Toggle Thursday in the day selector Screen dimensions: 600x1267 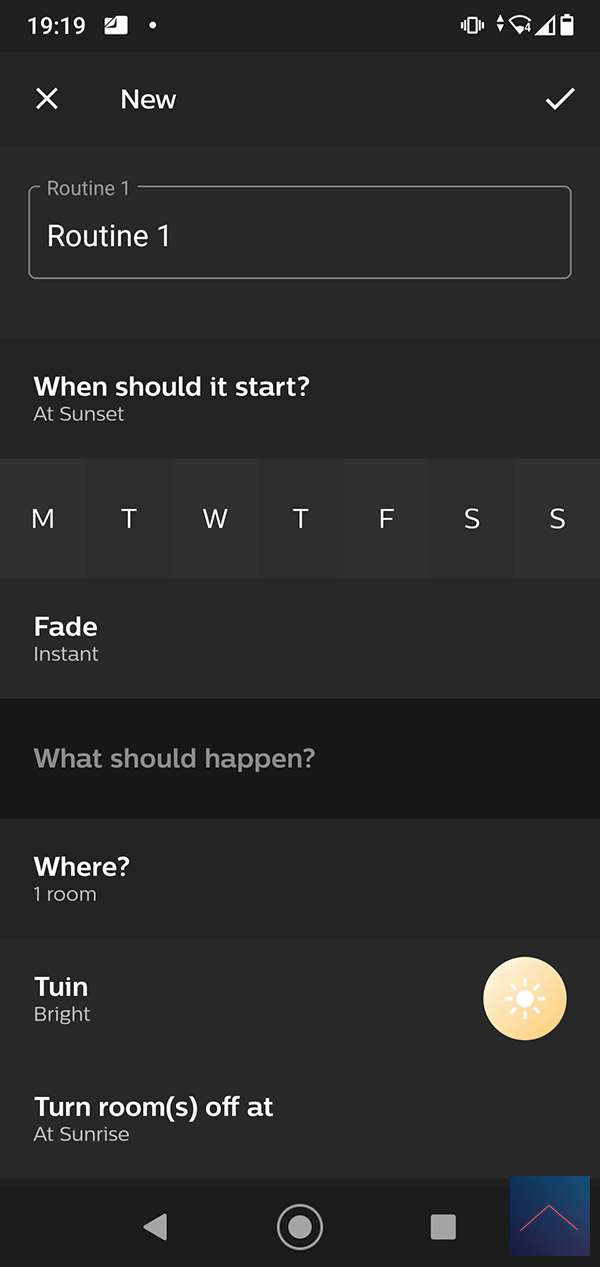point(300,519)
